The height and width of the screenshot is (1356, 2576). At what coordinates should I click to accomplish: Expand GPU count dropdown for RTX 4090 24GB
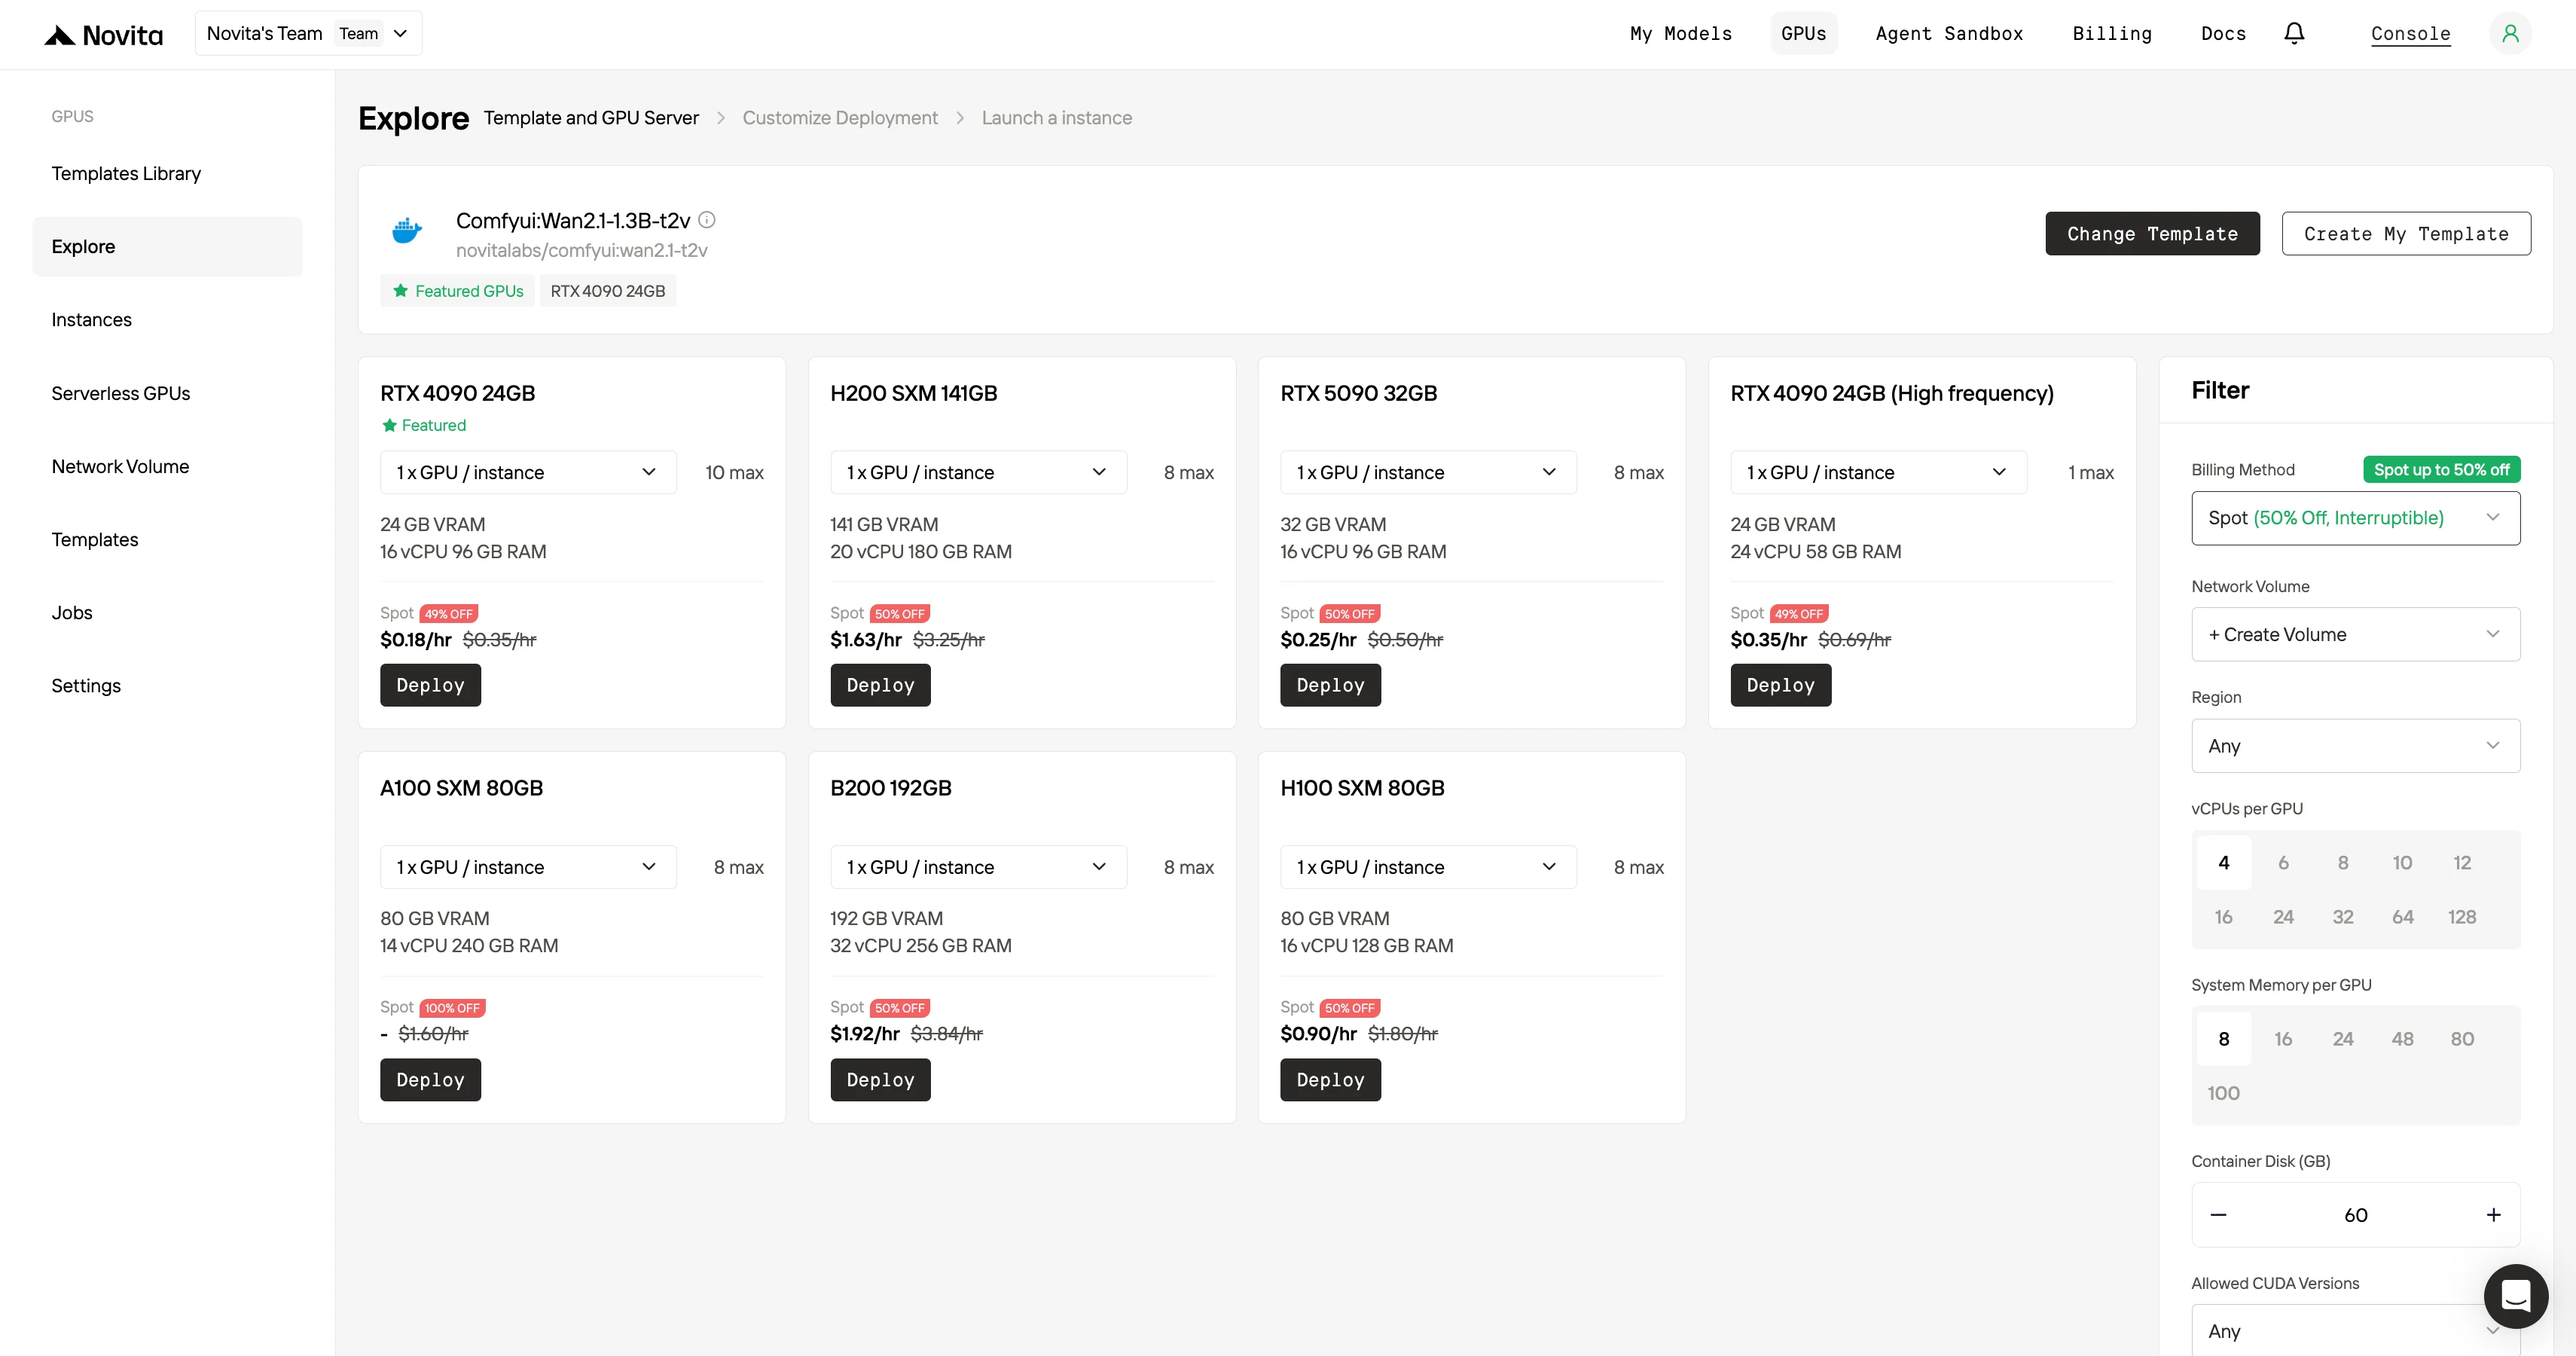(528, 472)
